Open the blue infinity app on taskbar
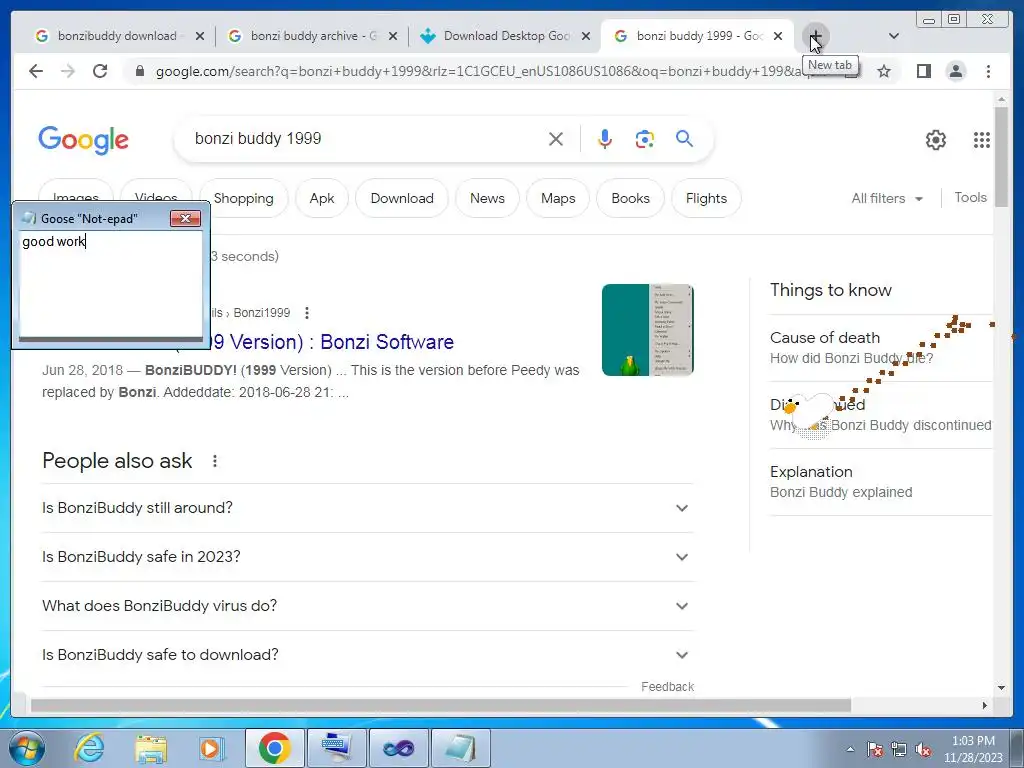The image size is (1024, 768). click(x=398, y=748)
